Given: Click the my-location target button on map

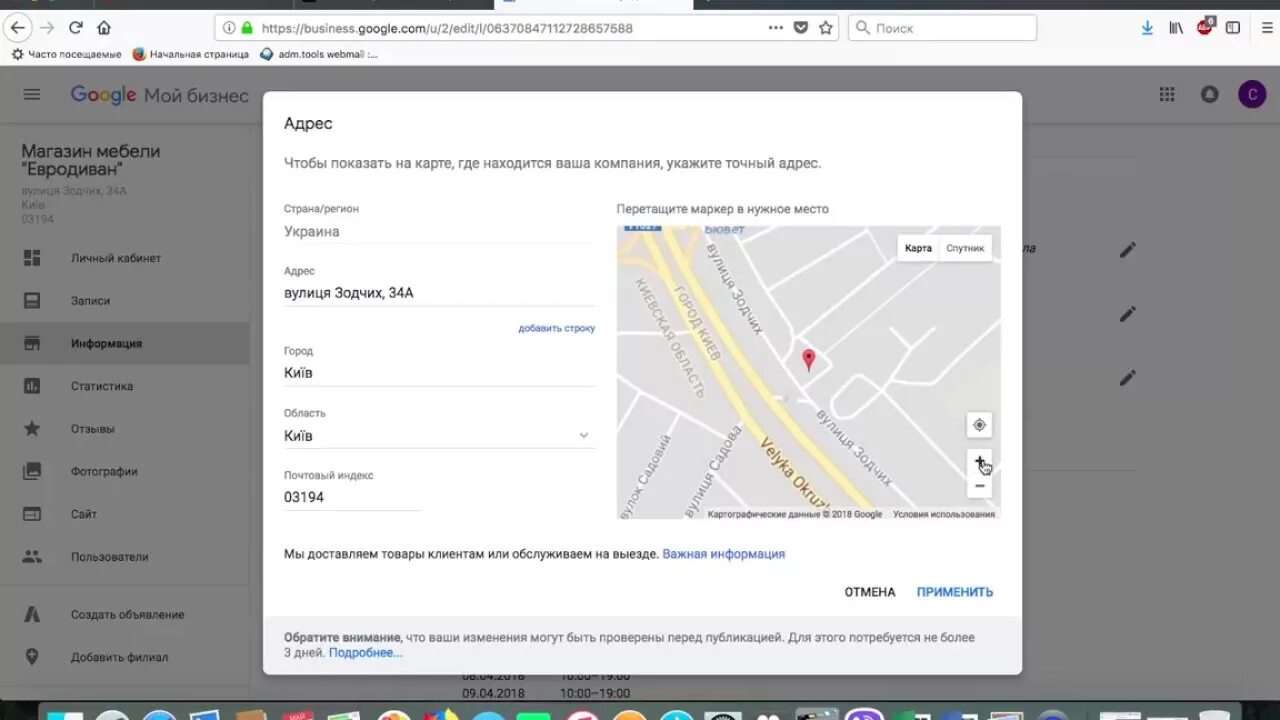Looking at the screenshot, I should [979, 425].
